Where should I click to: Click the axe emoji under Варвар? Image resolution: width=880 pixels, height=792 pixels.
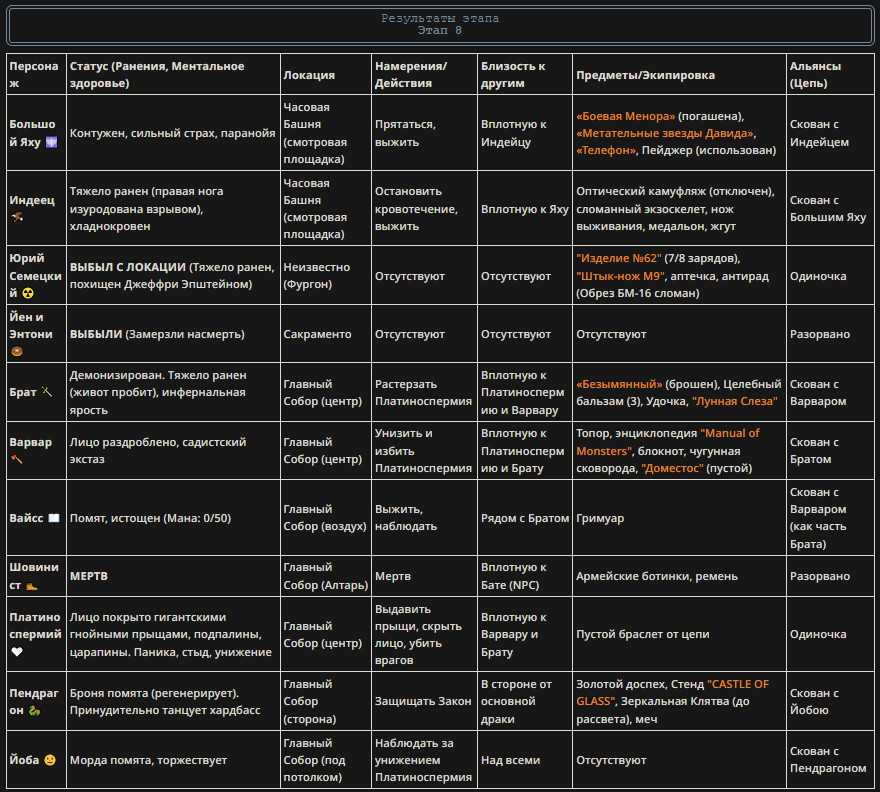pos(17,459)
